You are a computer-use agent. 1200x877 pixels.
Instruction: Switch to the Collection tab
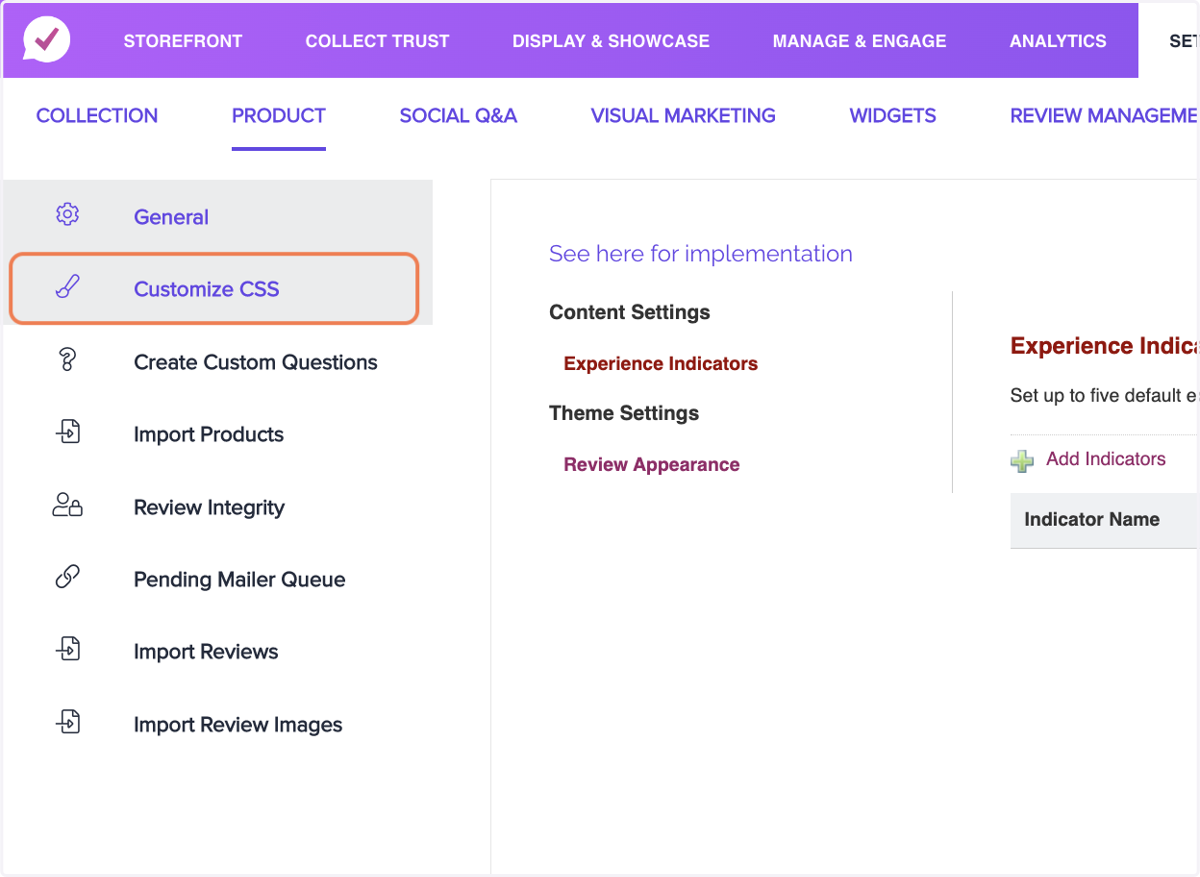[x=97, y=116]
